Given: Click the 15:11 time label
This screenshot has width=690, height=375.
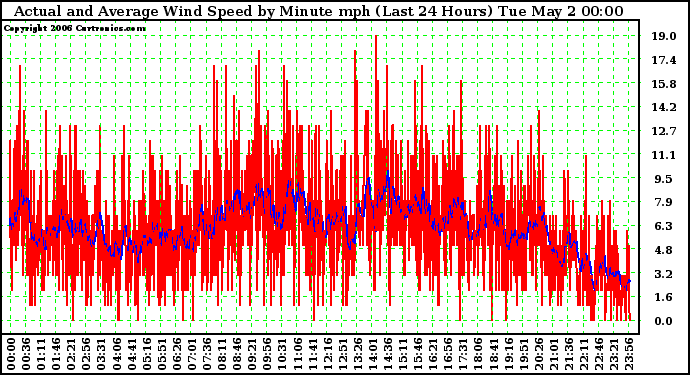Looking at the screenshot, I should [x=403, y=354].
